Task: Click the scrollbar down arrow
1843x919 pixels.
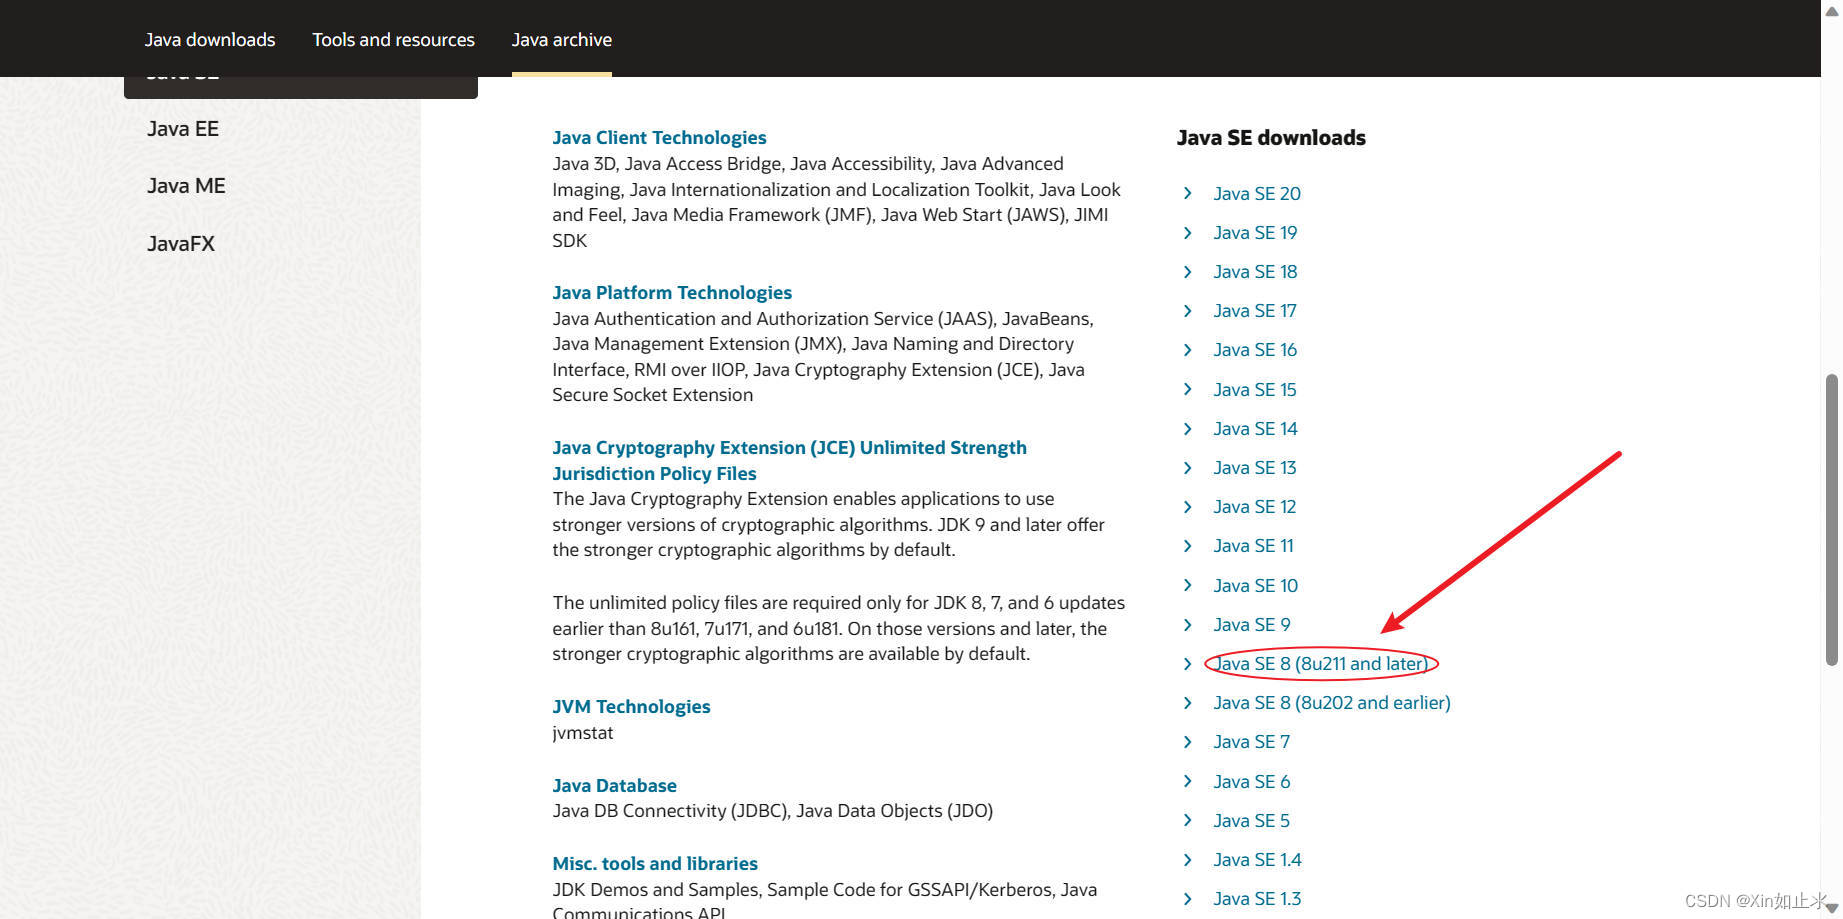Action: point(1832,909)
